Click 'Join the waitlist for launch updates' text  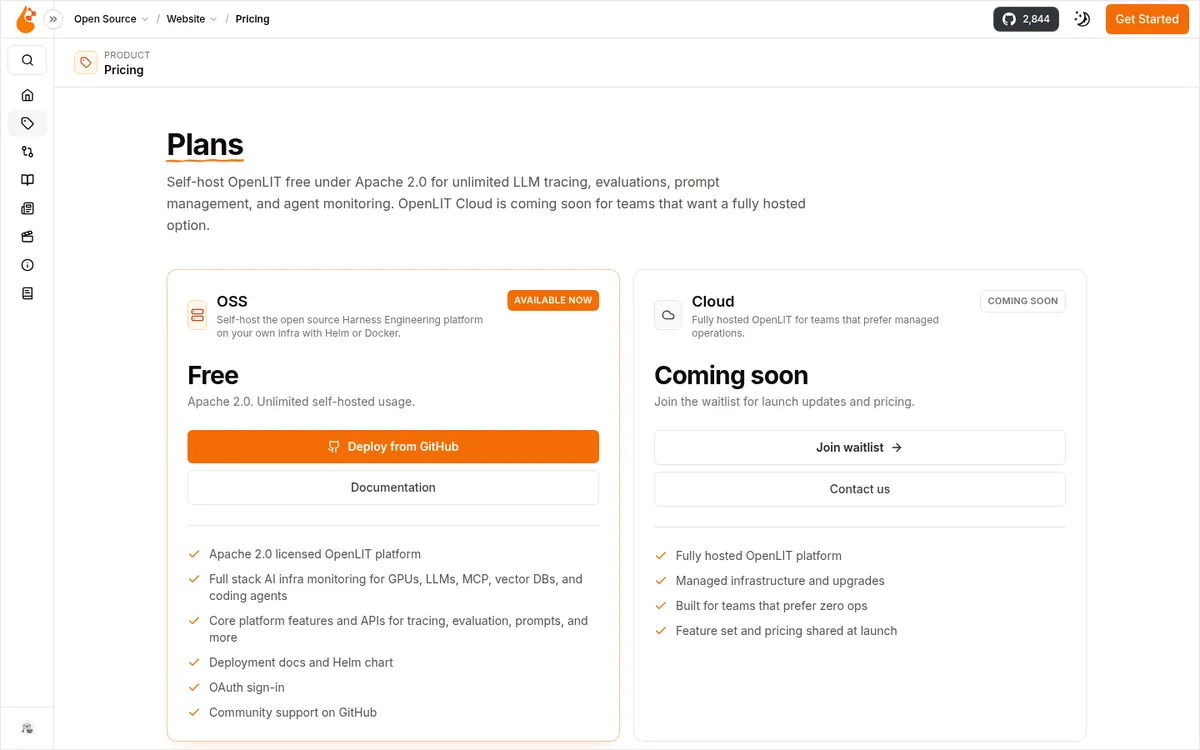pyautogui.click(x=784, y=402)
